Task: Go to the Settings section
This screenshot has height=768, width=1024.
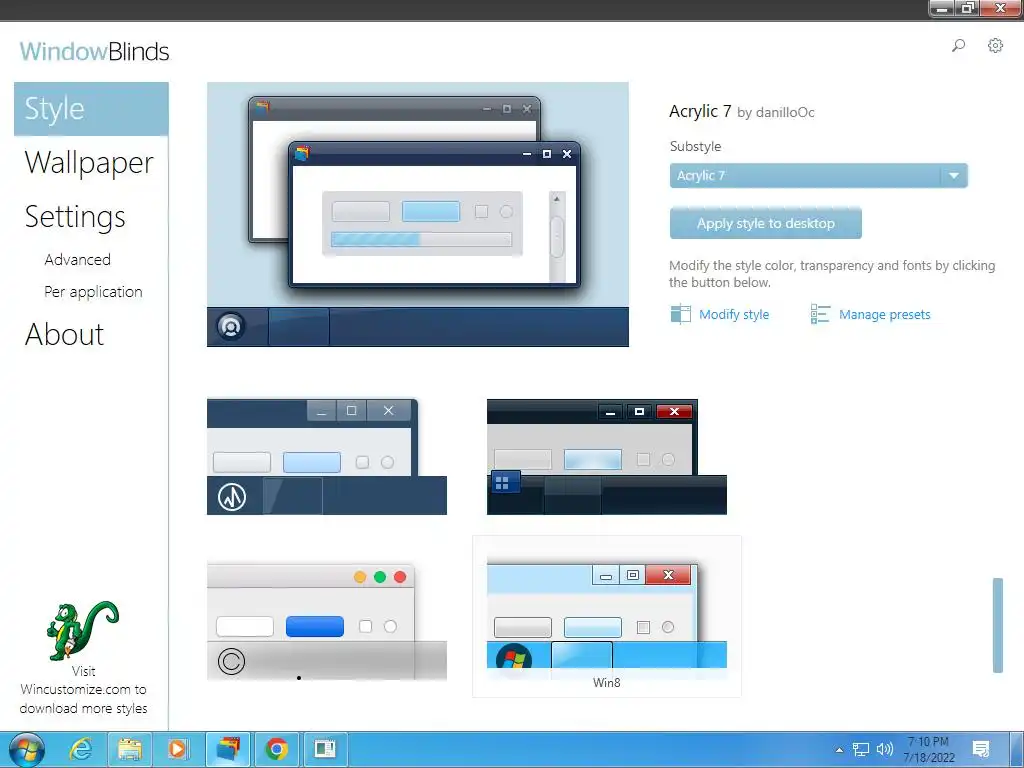Action: (74, 217)
